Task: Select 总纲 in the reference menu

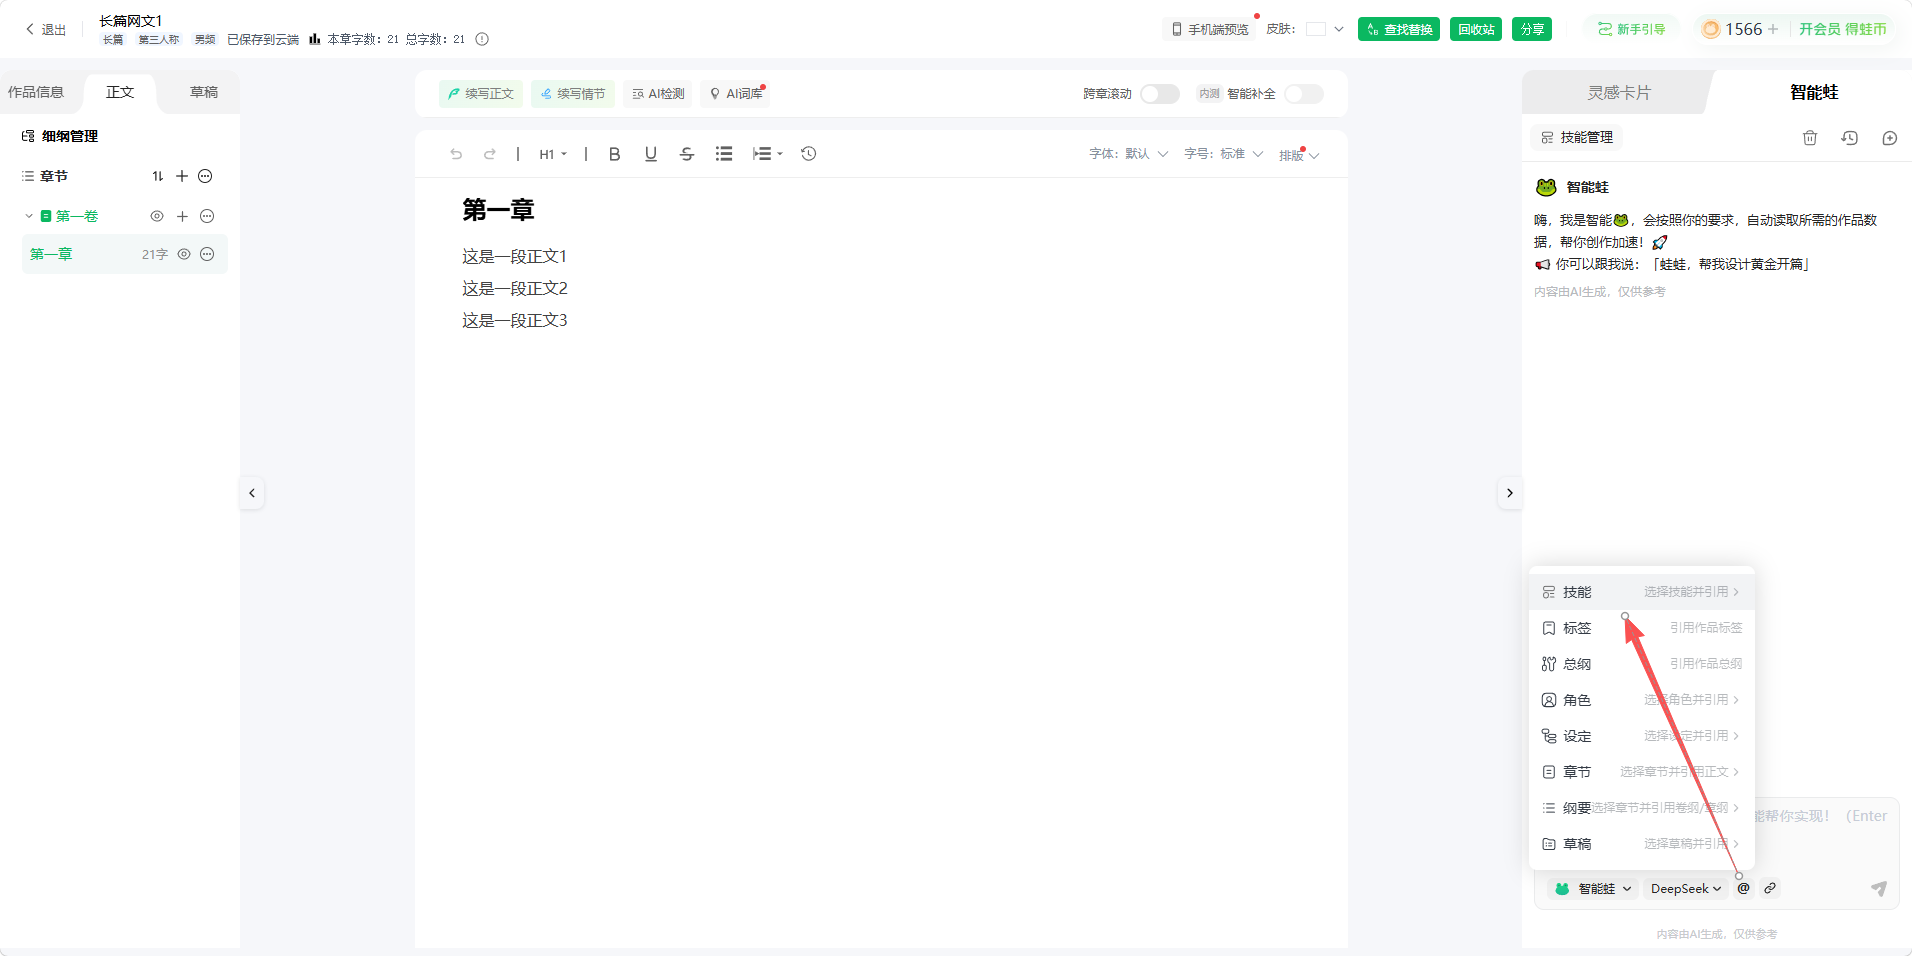Action: point(1641,664)
